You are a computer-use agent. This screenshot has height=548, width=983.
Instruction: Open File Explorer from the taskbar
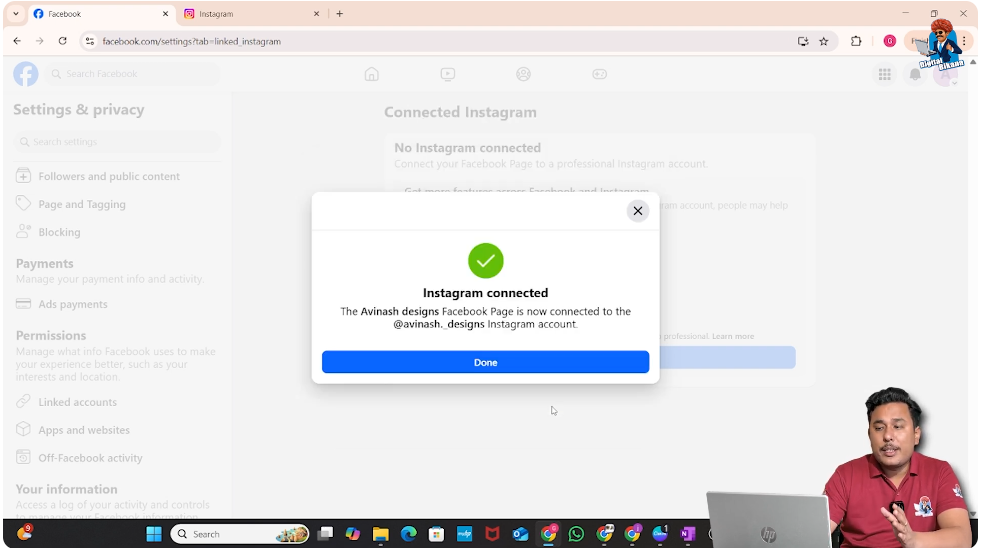381,534
